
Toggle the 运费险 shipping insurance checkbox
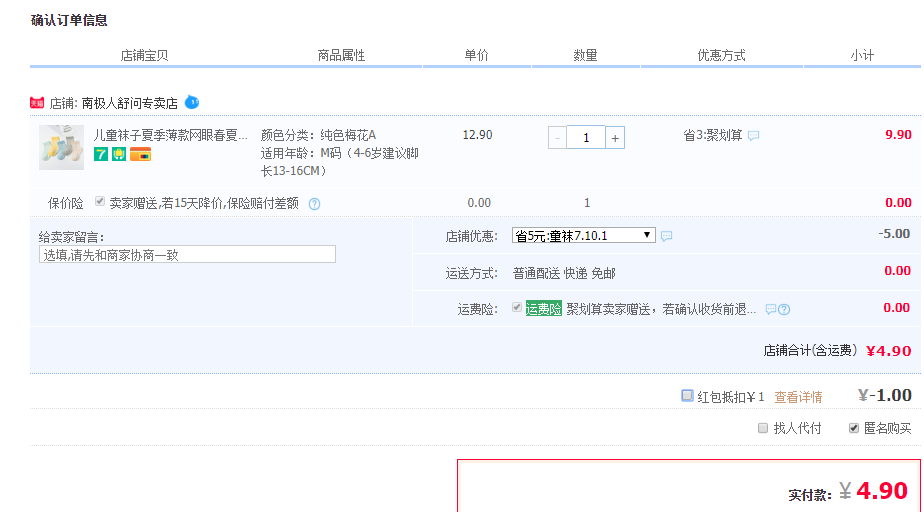click(x=517, y=308)
